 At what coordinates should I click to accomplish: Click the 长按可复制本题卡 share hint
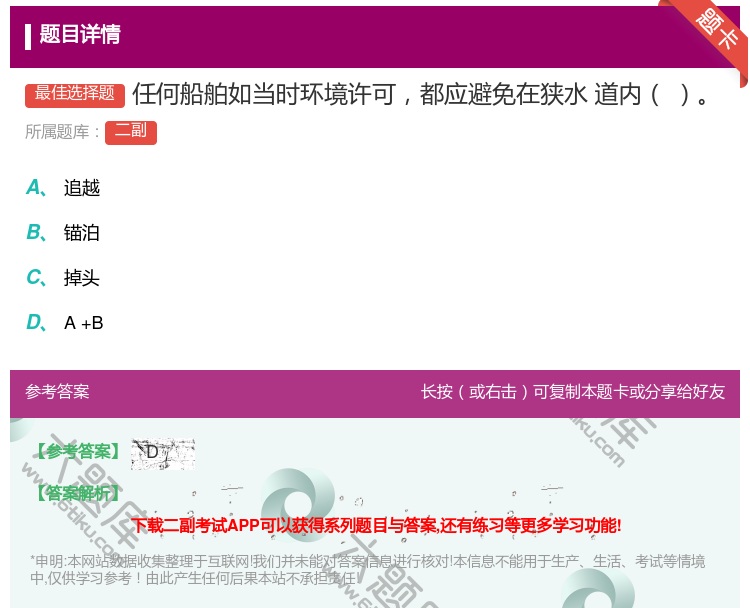573,391
